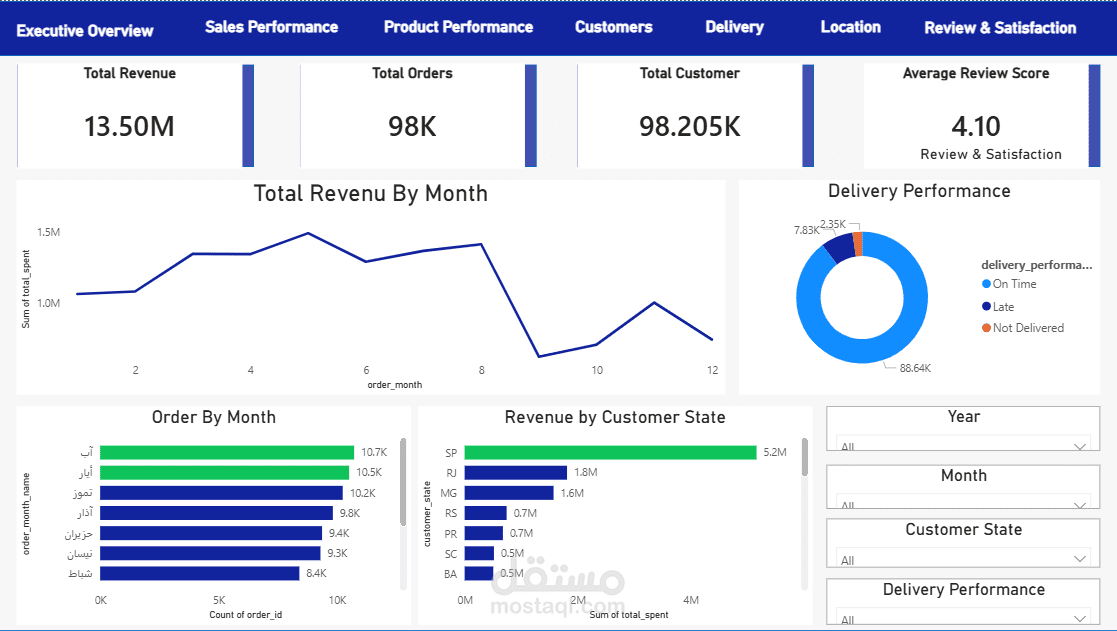Click the On Time legend marker
The image size is (1117, 631).
click(987, 283)
